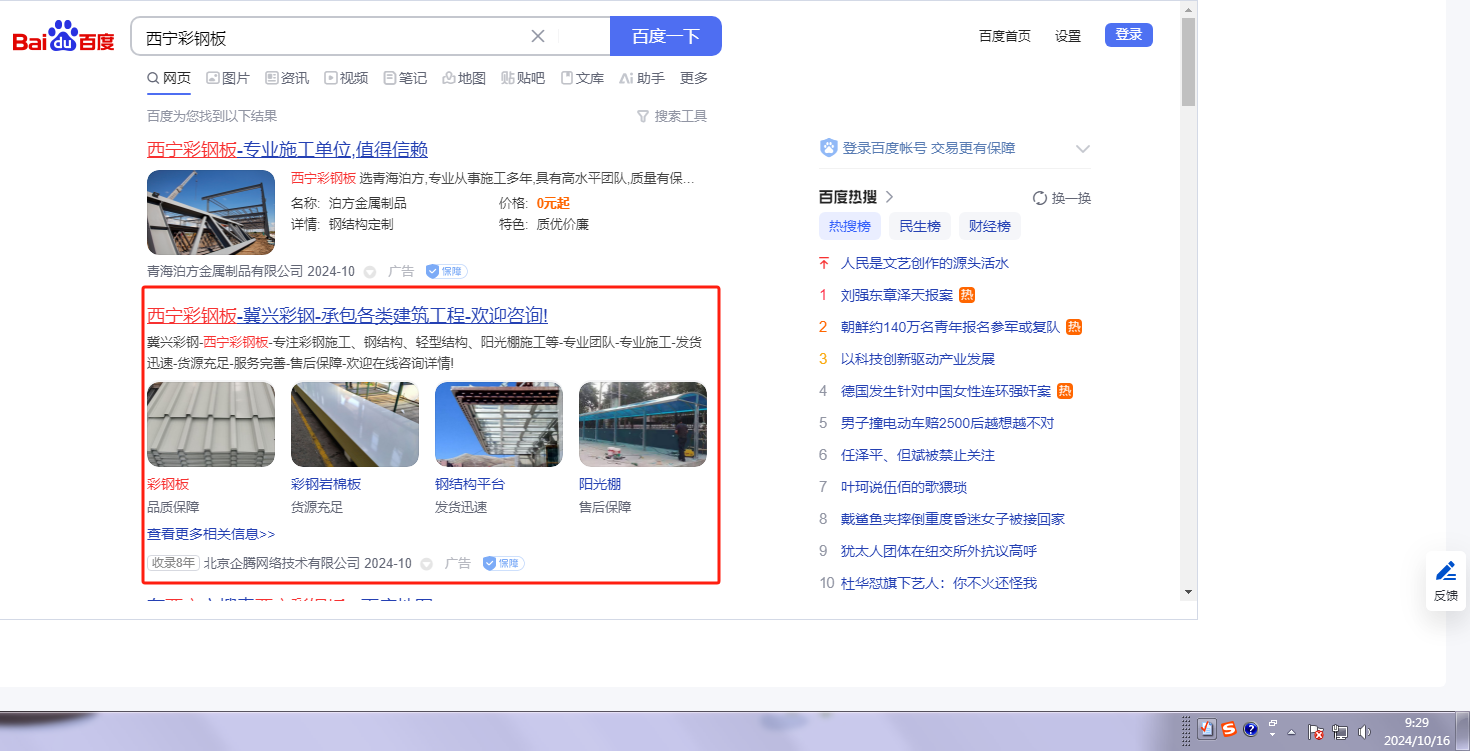This screenshot has height=751, width=1470.
Task: Open the blue help question-mark tray icon
Action: (1250, 729)
